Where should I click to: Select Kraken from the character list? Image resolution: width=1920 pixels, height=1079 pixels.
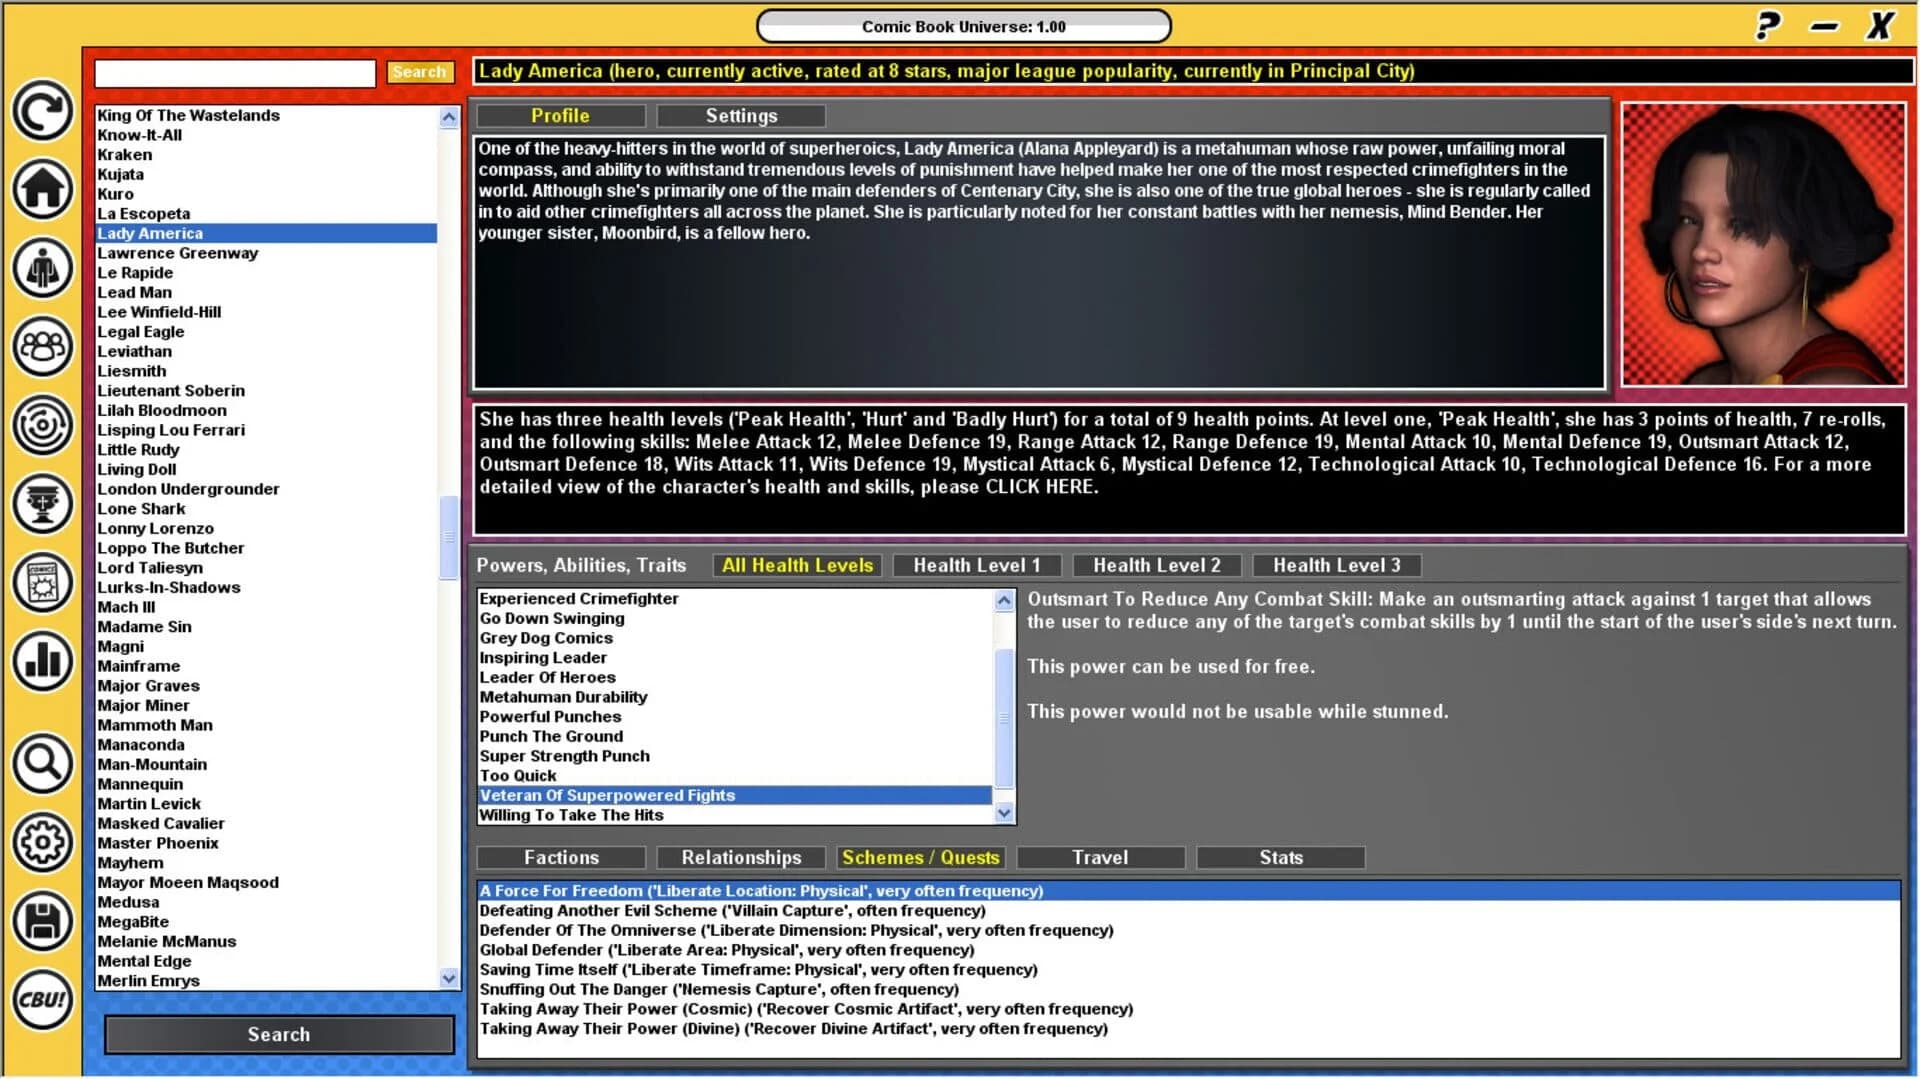(125, 154)
